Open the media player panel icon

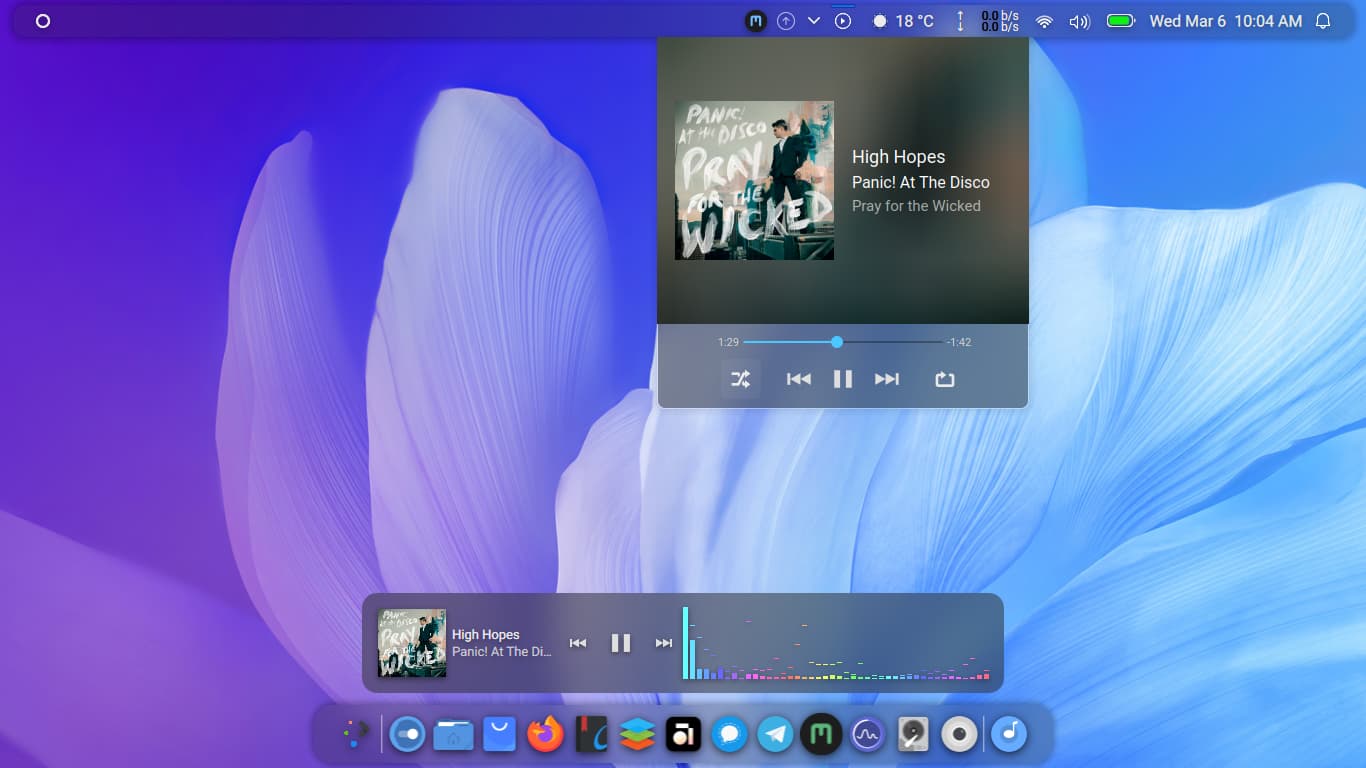tap(843, 21)
